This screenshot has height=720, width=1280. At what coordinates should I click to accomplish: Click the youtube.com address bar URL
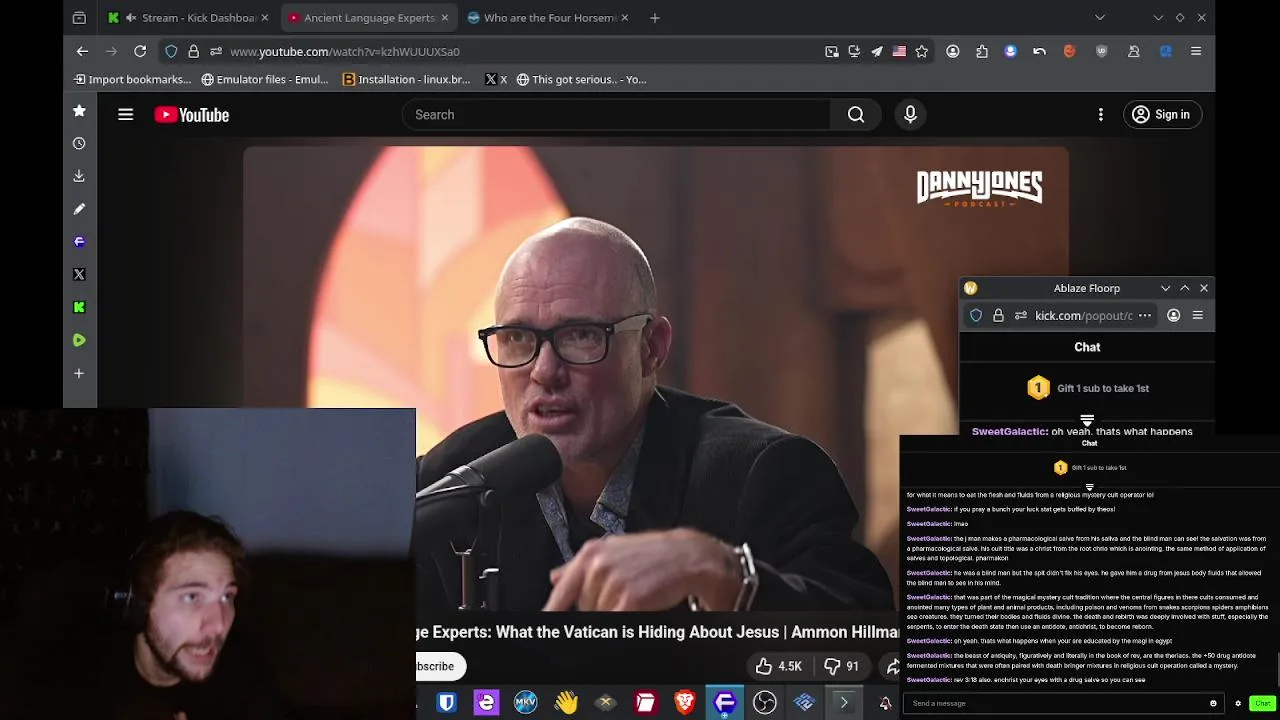[x=345, y=51]
